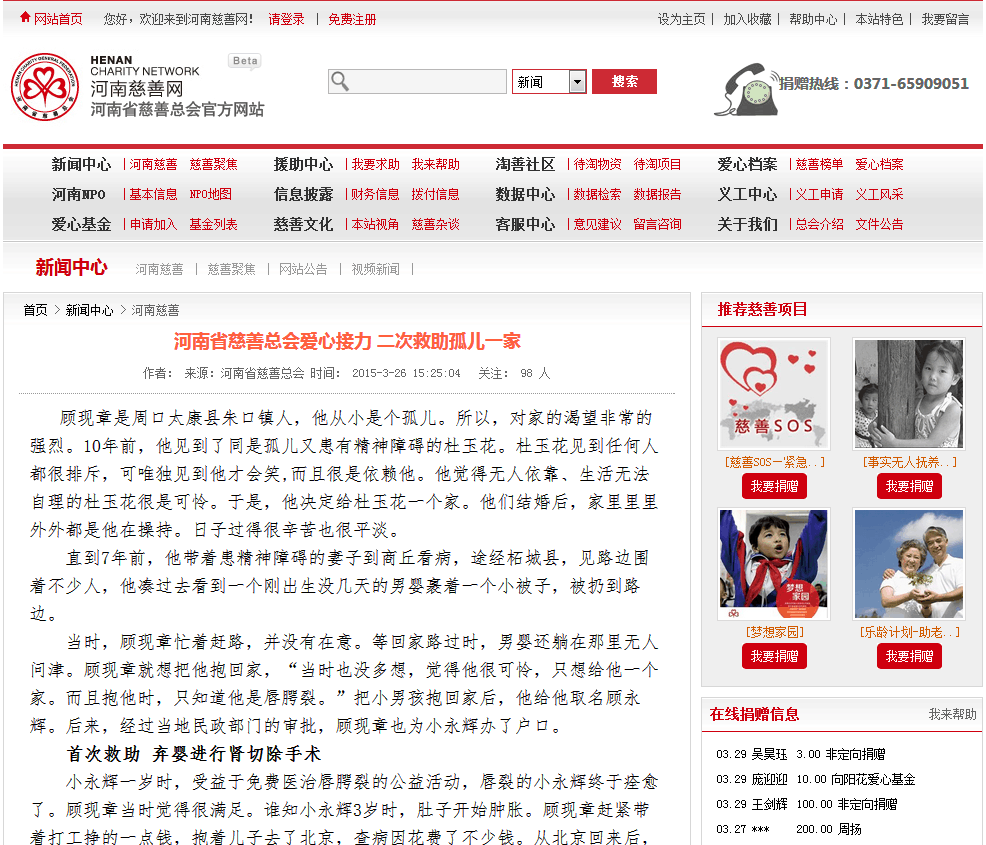
Task: Open the 义工申请 menu link
Action: coord(819,194)
